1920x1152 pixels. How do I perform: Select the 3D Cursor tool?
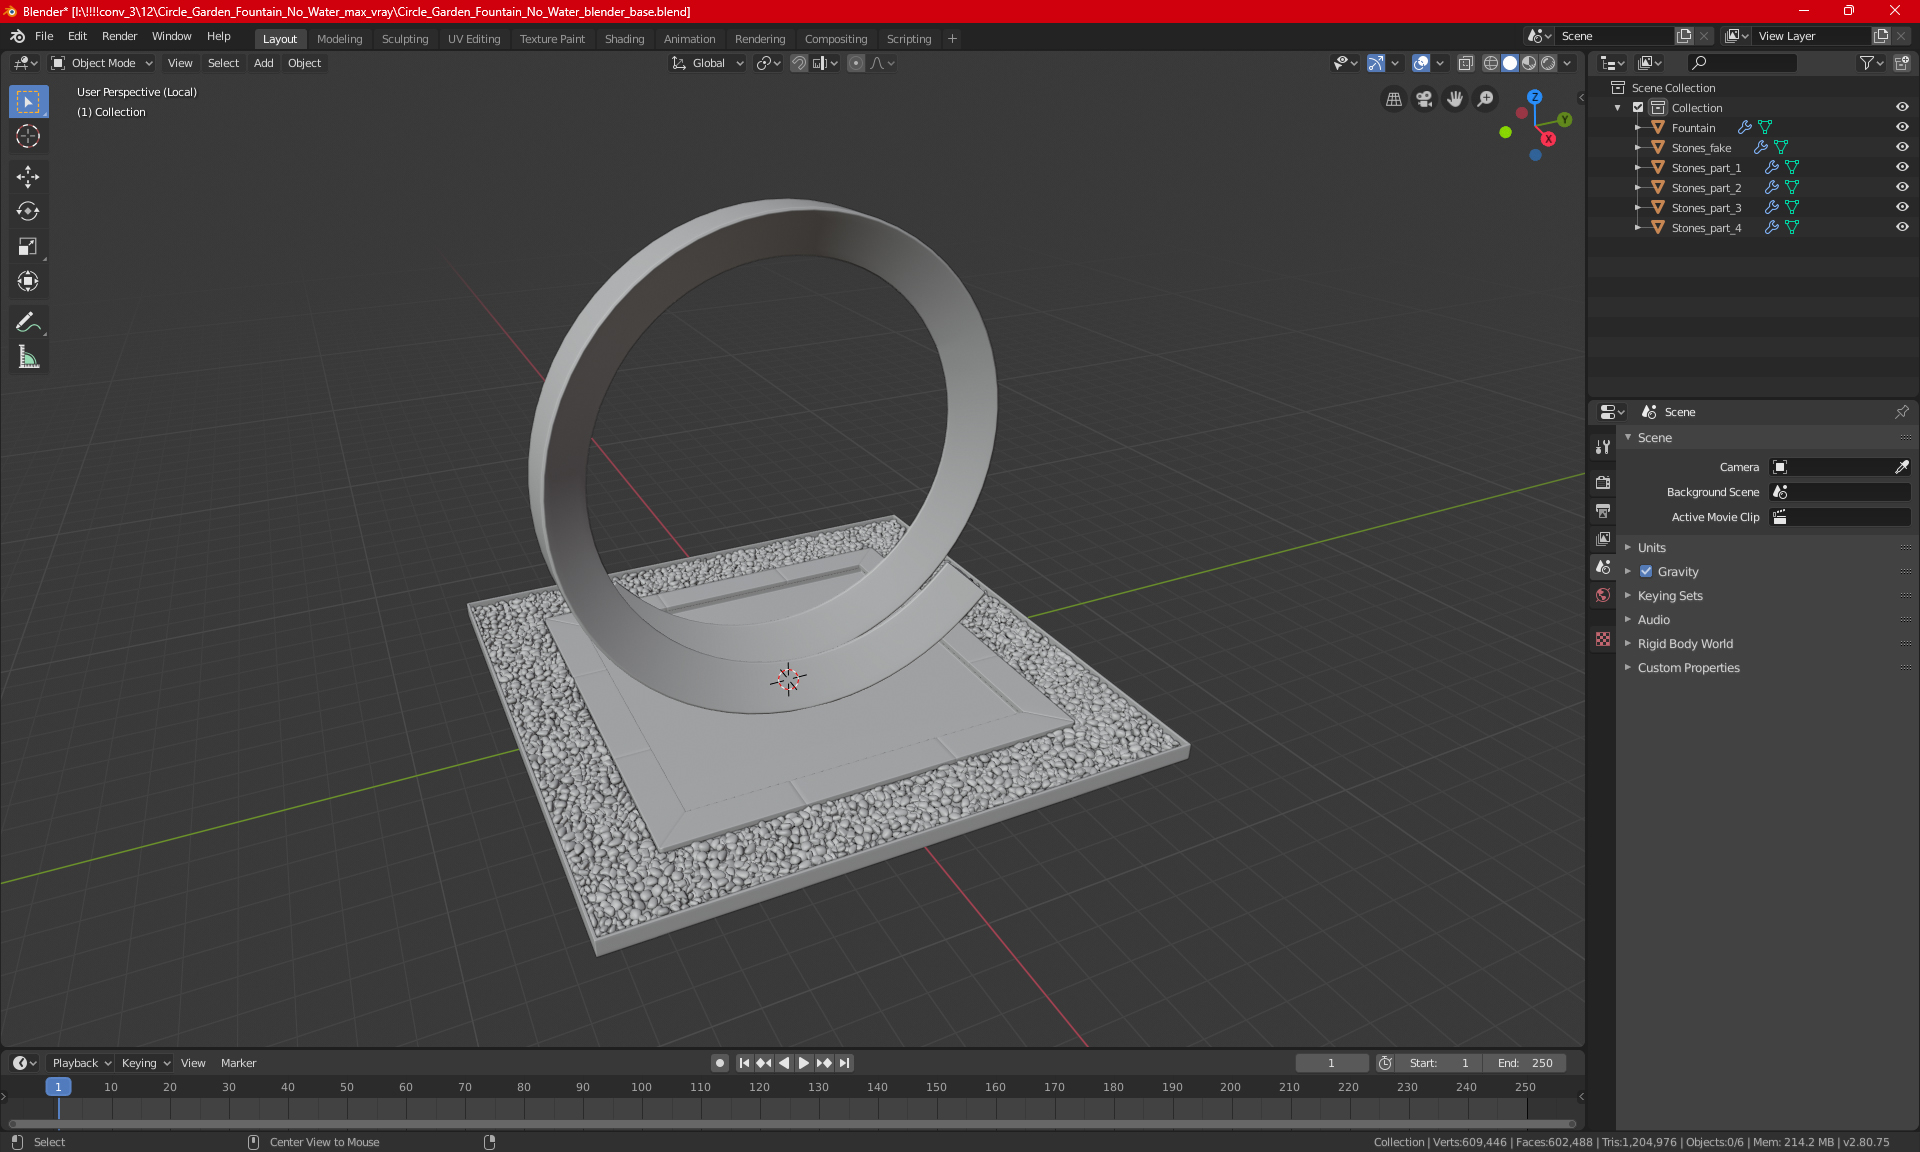coord(28,136)
